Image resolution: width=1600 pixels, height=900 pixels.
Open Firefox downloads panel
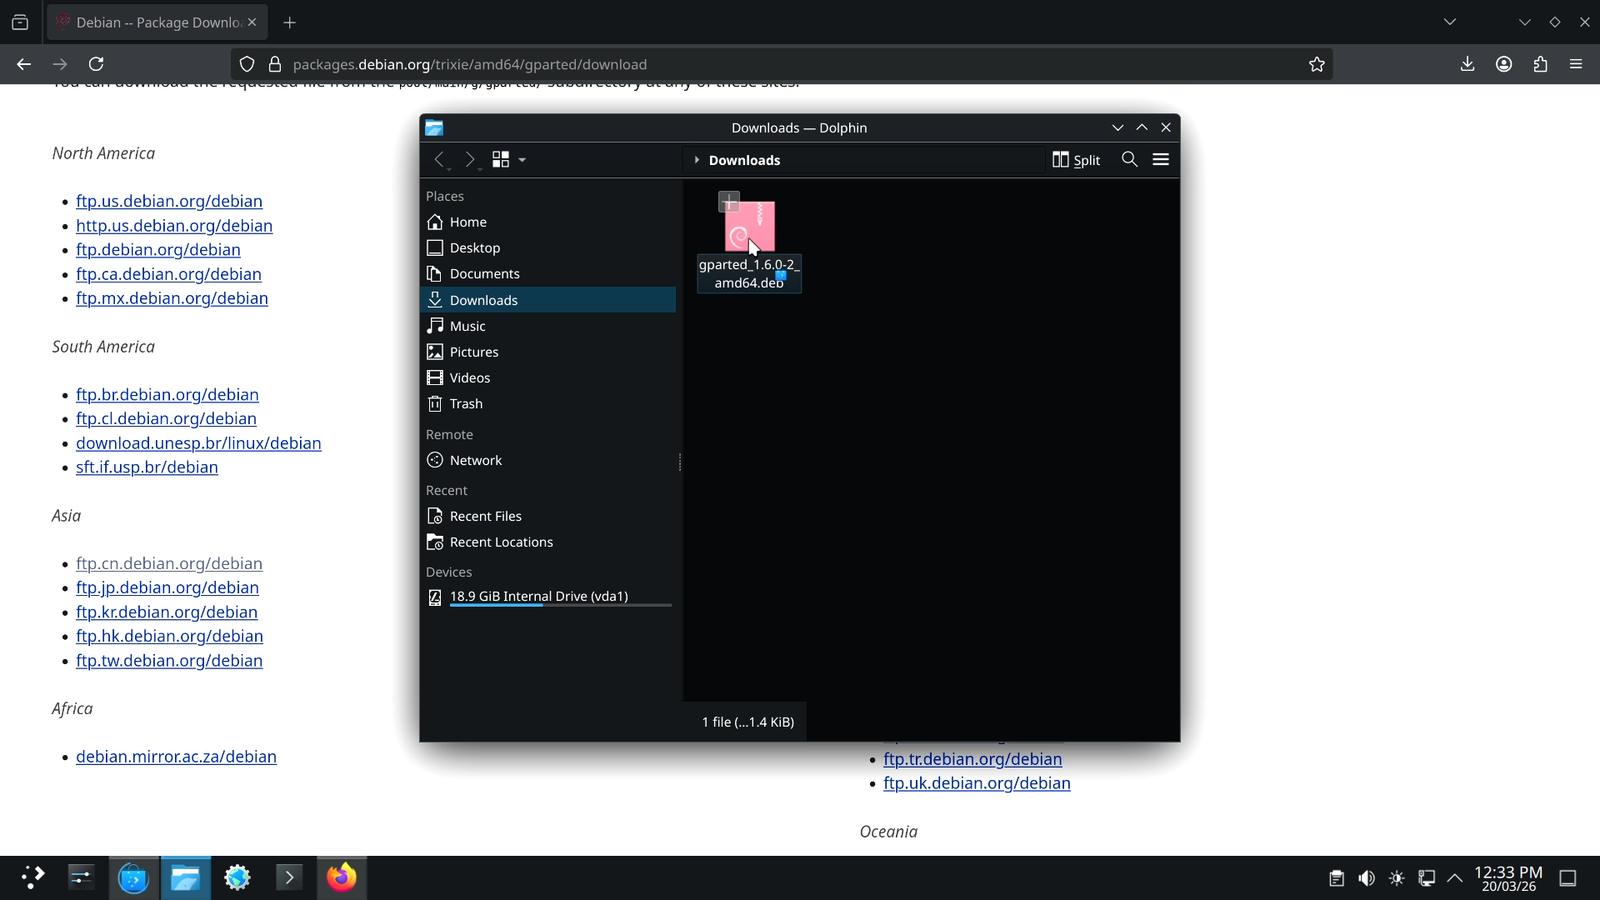(1467, 64)
